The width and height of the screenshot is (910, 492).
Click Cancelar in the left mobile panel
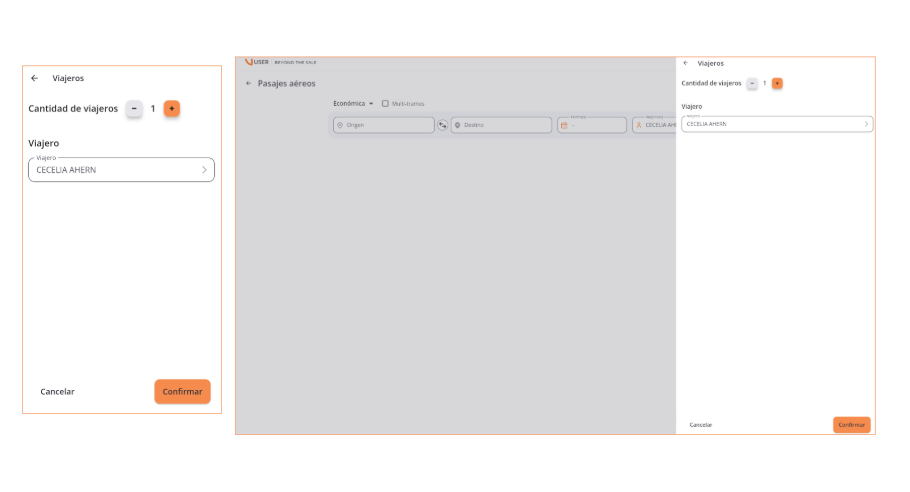pos(57,392)
